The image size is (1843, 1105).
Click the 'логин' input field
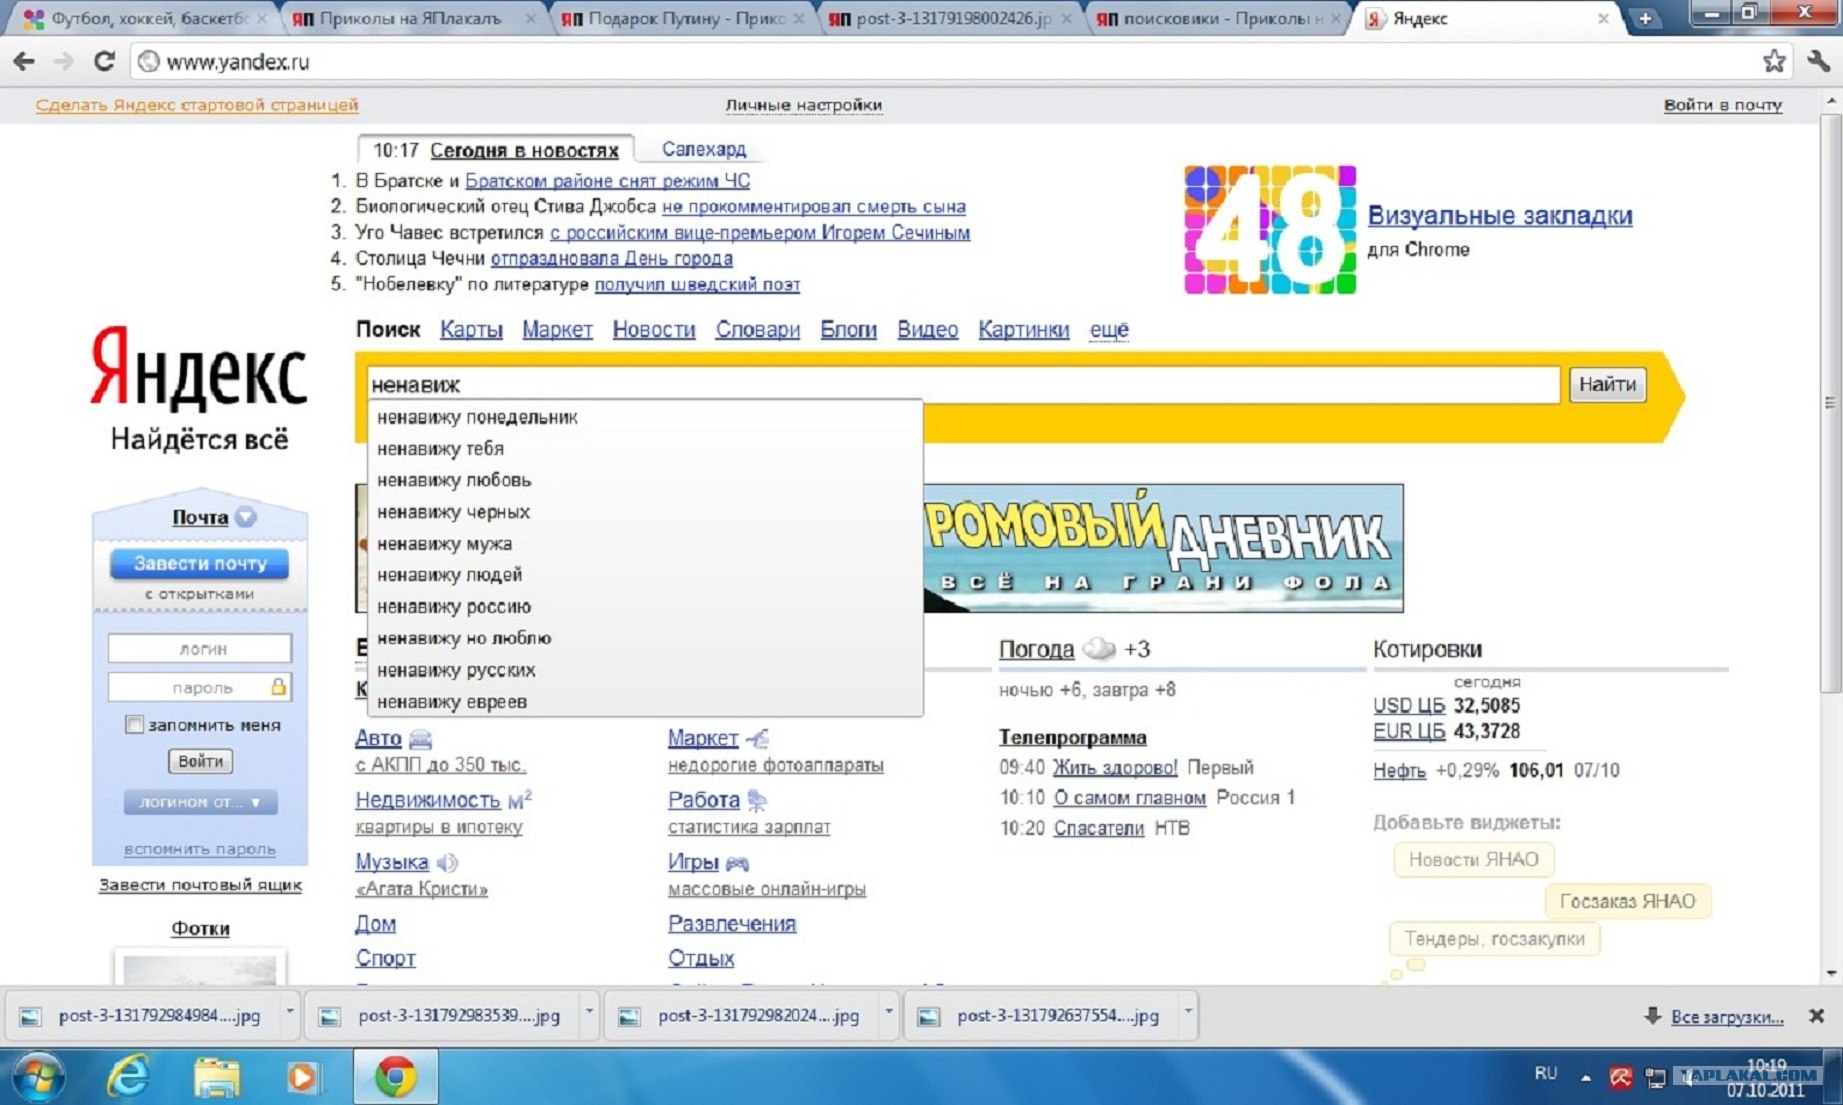tap(200, 648)
